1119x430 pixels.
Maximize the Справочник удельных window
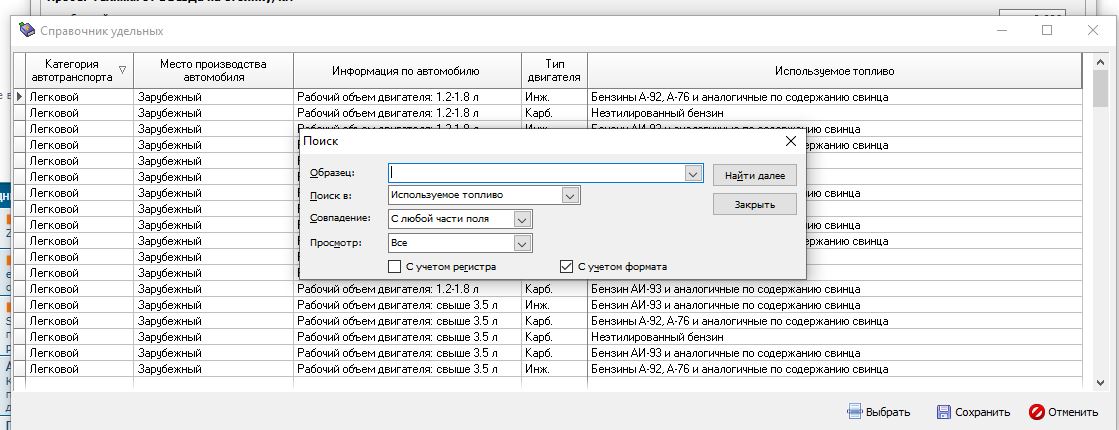pos(1047,31)
